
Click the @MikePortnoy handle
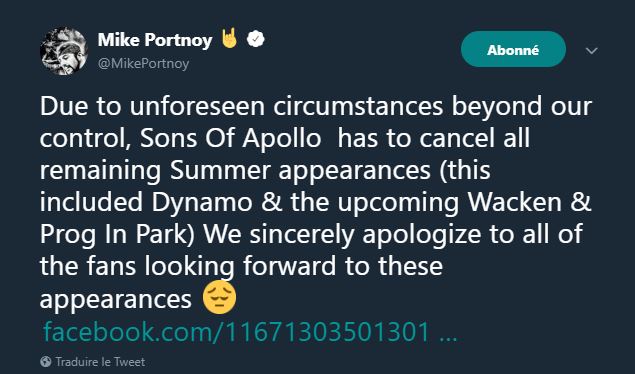click(143, 64)
